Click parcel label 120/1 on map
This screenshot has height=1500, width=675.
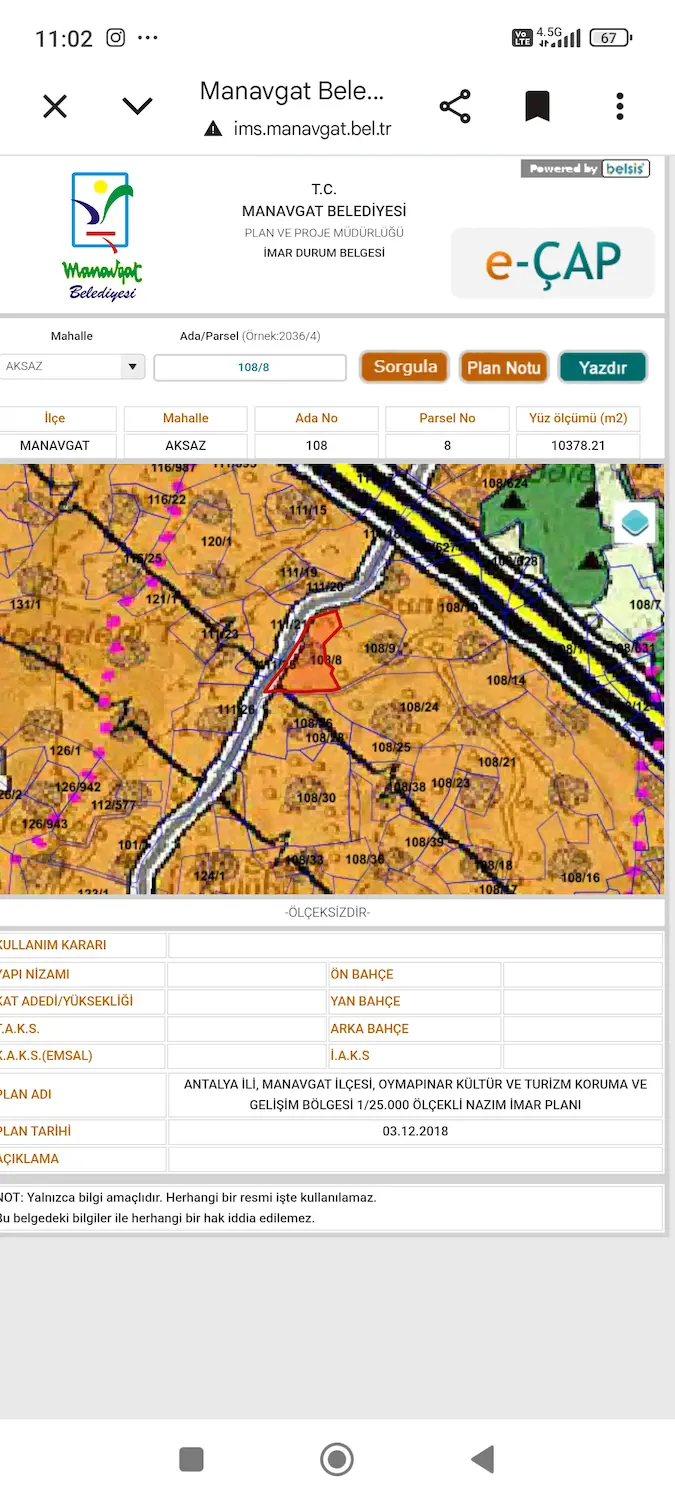click(216, 541)
